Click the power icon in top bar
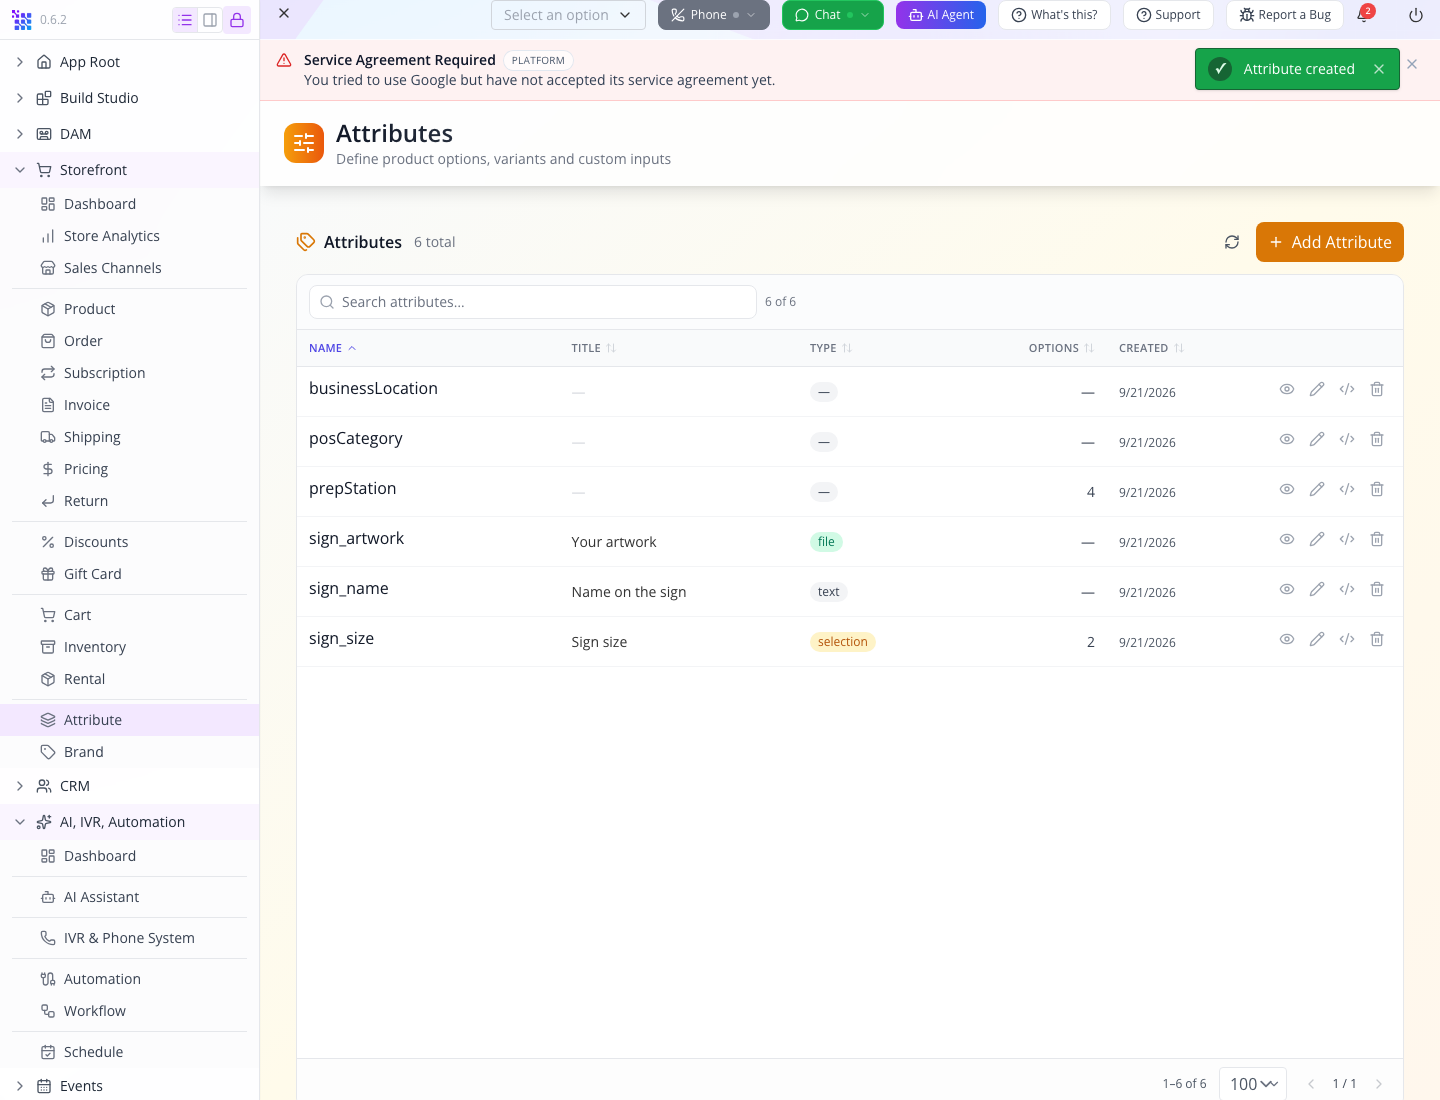 pos(1416,15)
